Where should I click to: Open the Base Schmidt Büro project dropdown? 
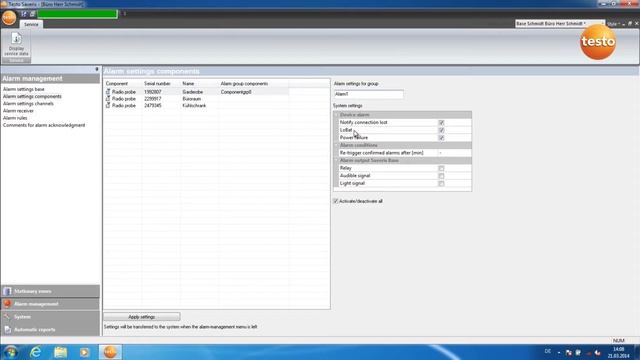click(559, 24)
